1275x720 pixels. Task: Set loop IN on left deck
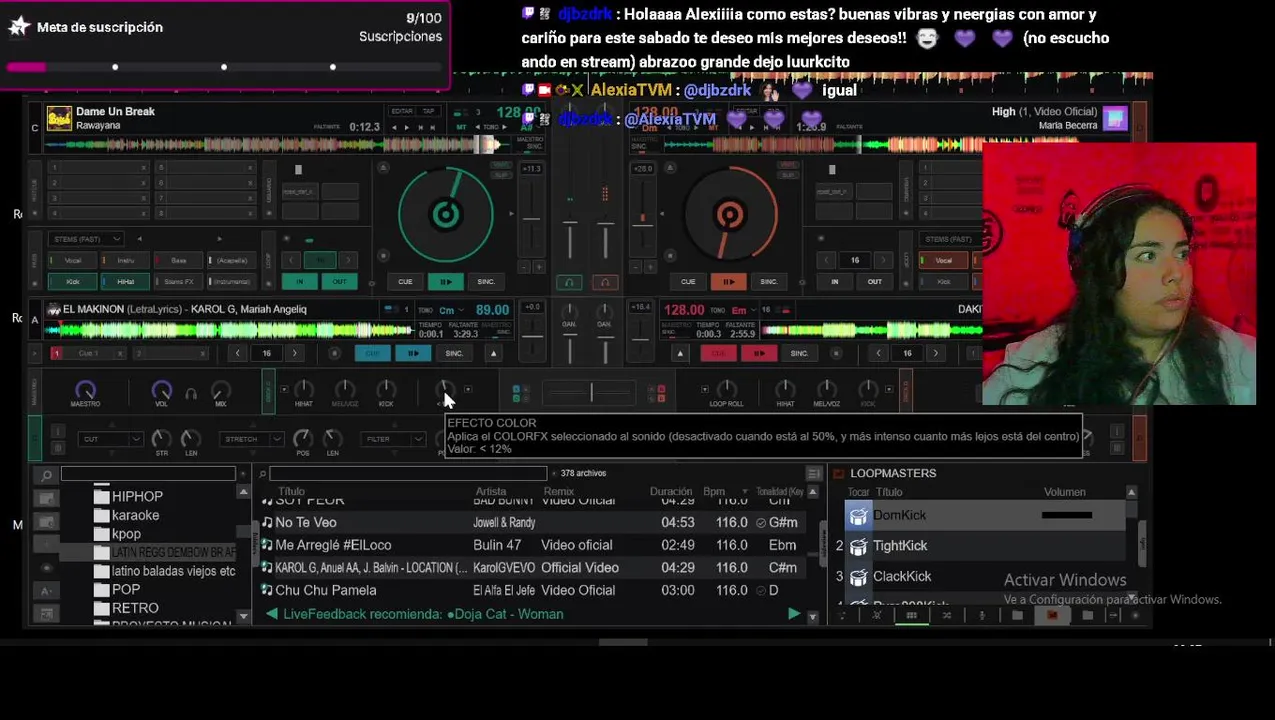tap(300, 282)
